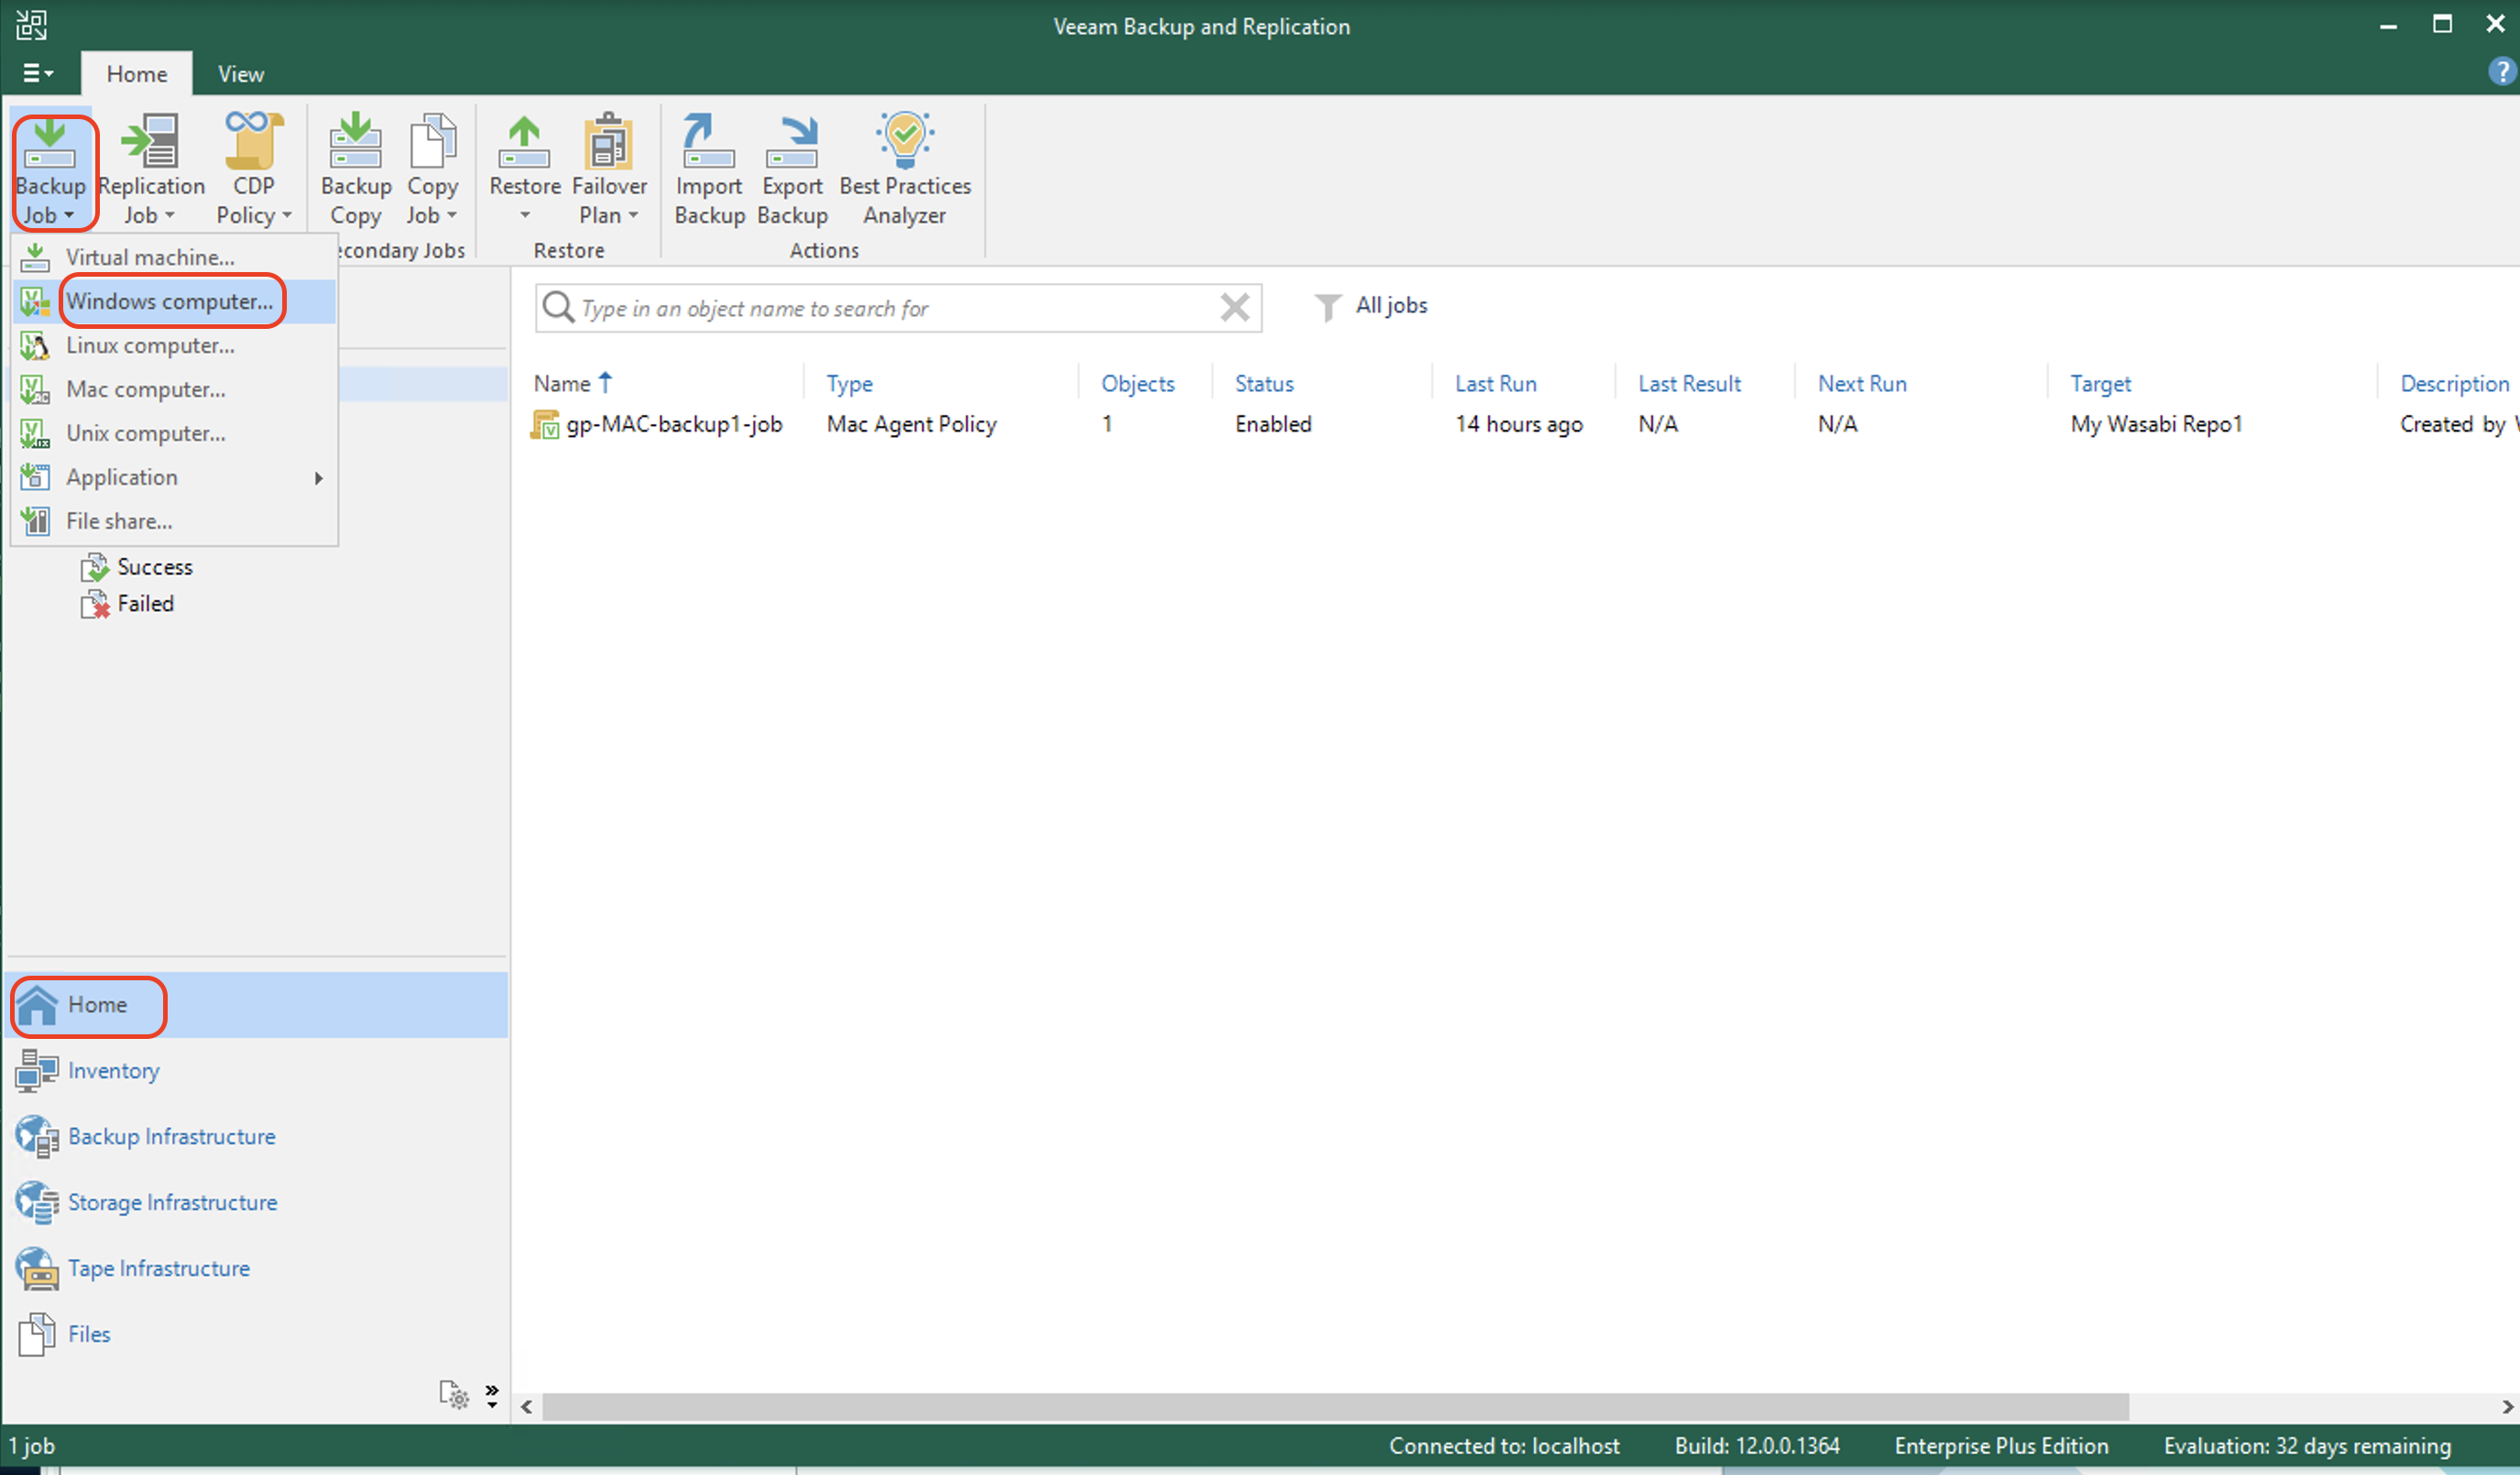Switch to the View ribbon tab
The width and height of the screenshot is (2520, 1475).
[241, 74]
